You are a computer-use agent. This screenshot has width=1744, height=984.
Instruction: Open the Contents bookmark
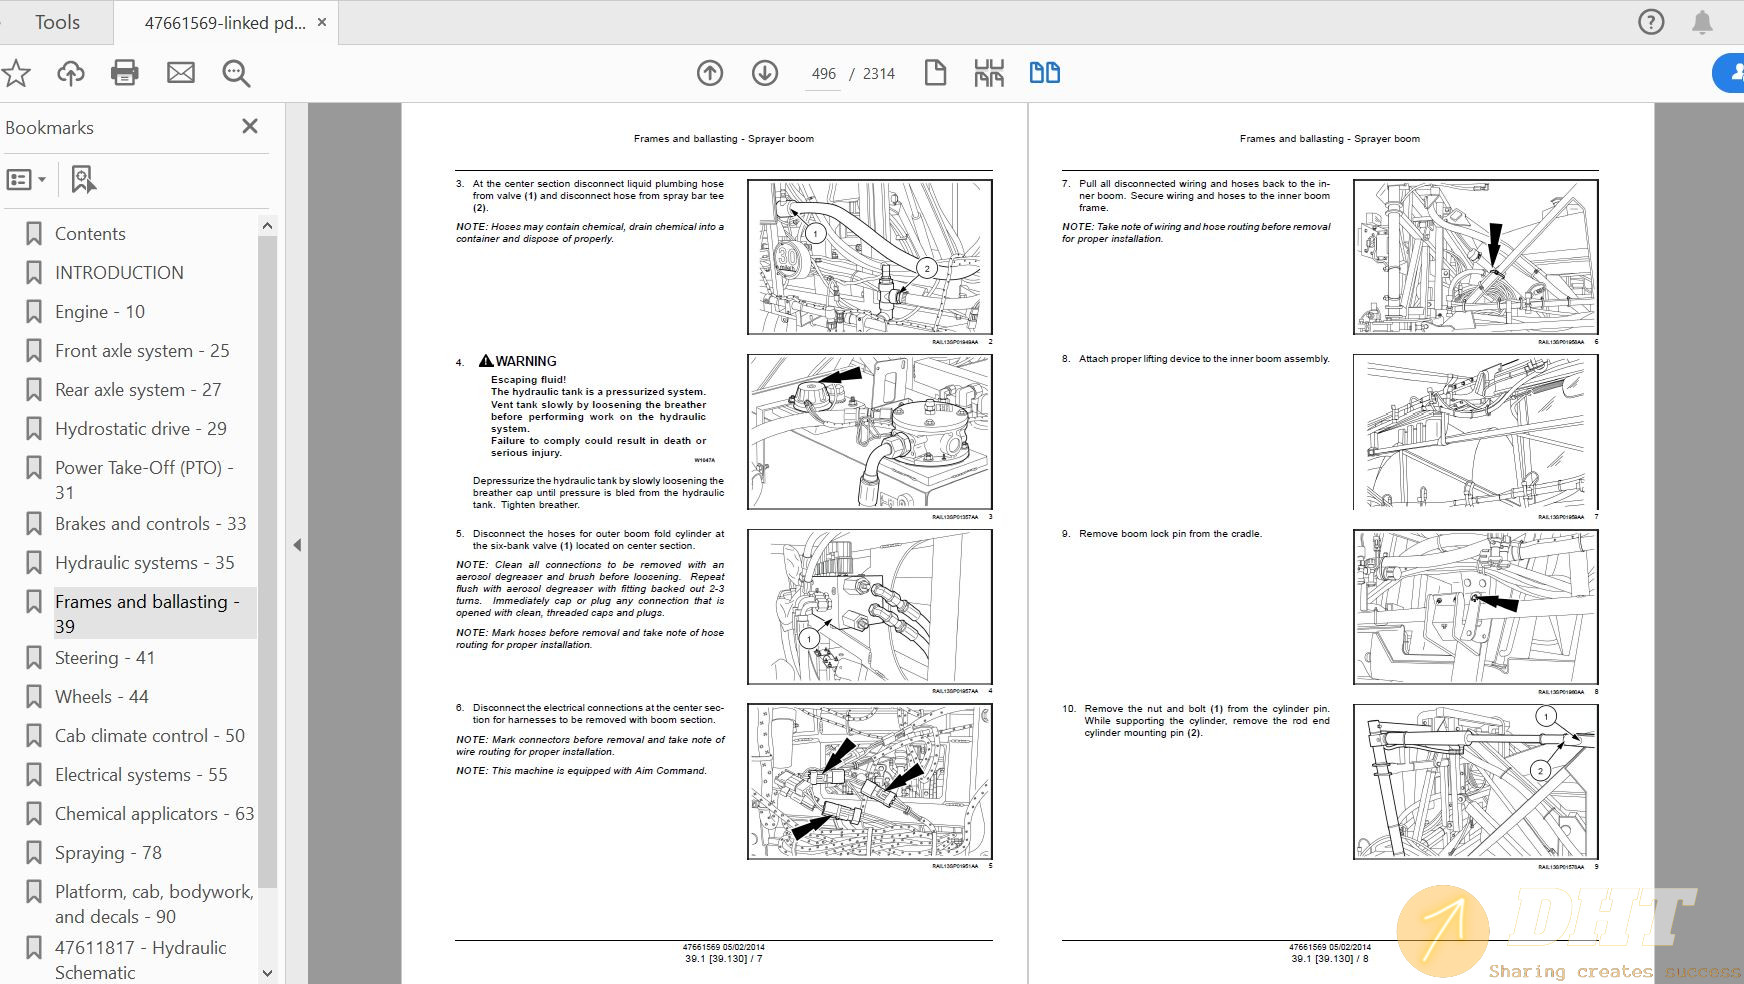(90, 234)
